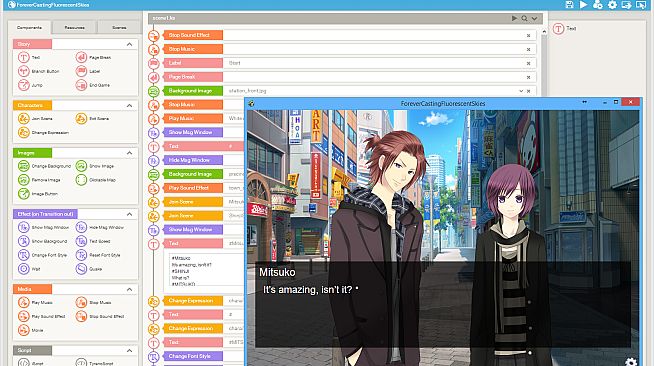Pick Change Font Style in Effect palette
The height and width of the screenshot is (366, 654).
click(43, 255)
